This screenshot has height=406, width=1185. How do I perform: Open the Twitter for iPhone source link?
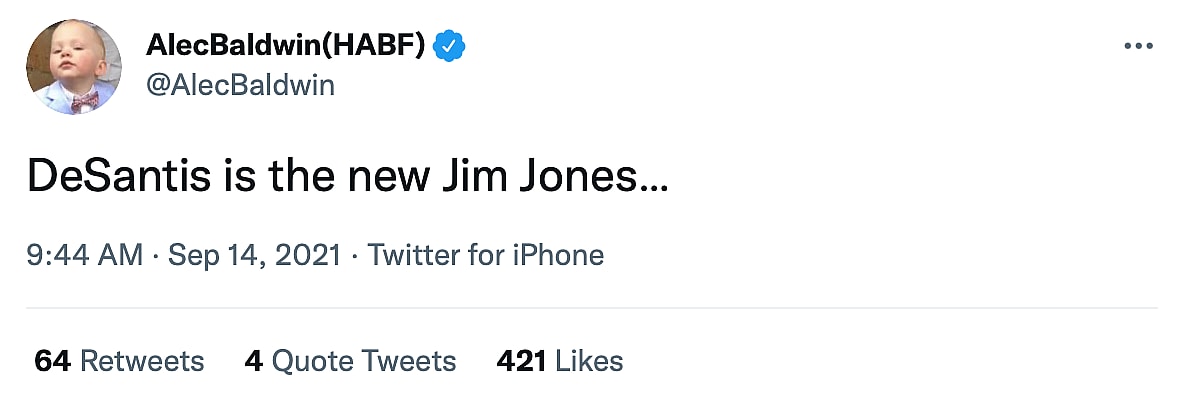(x=486, y=255)
